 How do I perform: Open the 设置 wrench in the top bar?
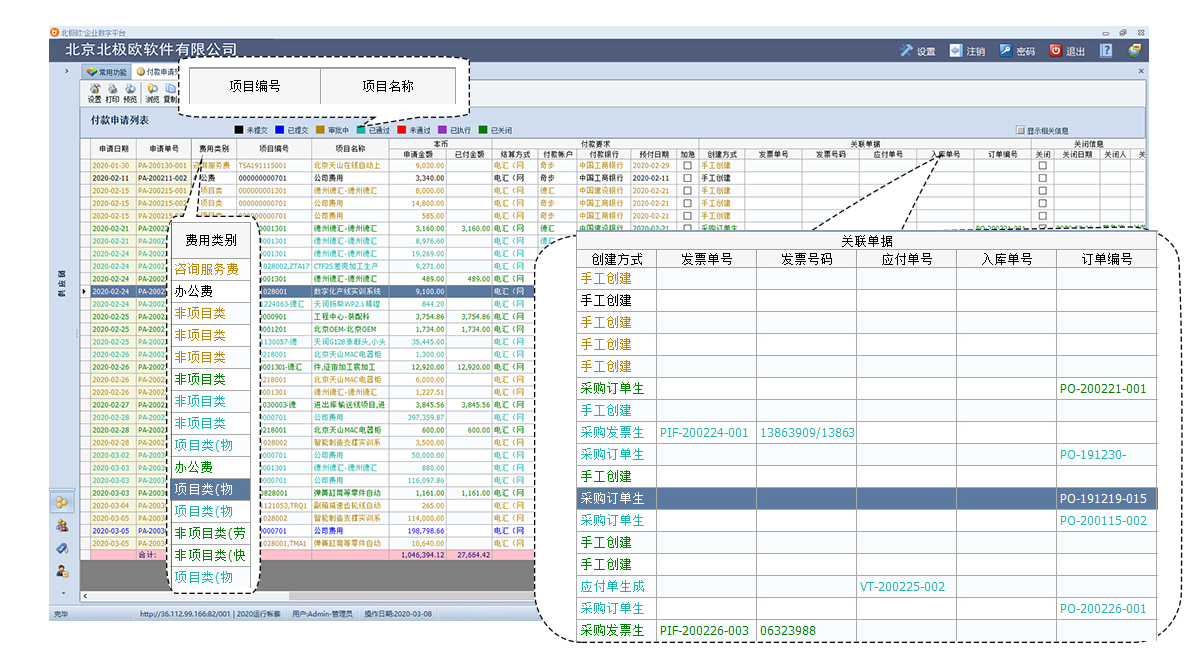coord(917,51)
